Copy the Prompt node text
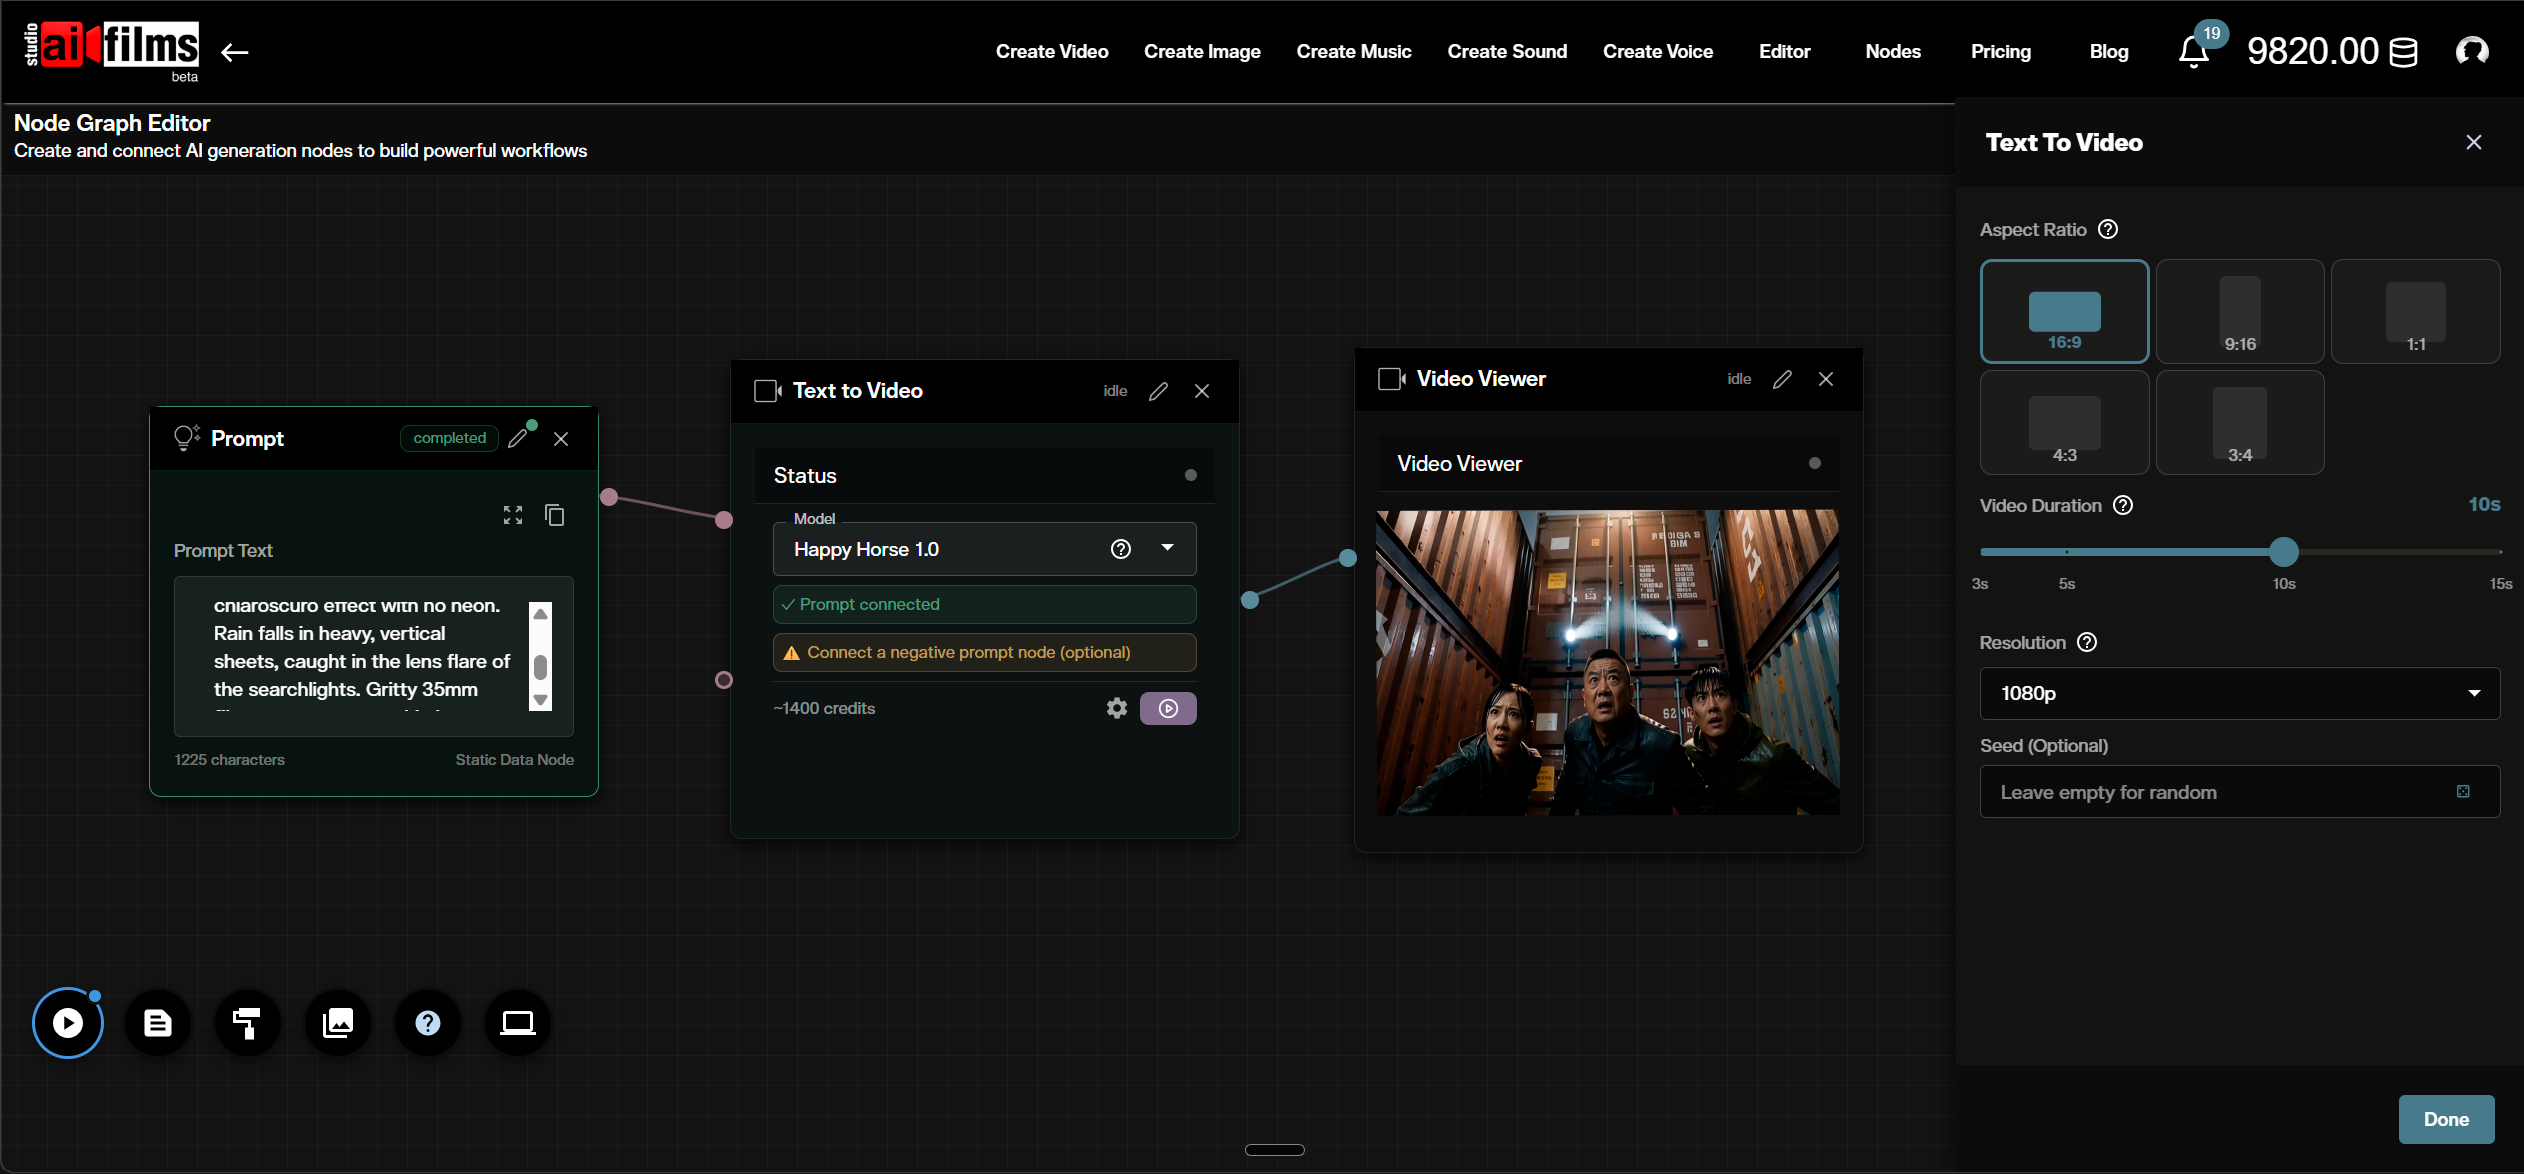The width and height of the screenshot is (2524, 1174). 555,514
